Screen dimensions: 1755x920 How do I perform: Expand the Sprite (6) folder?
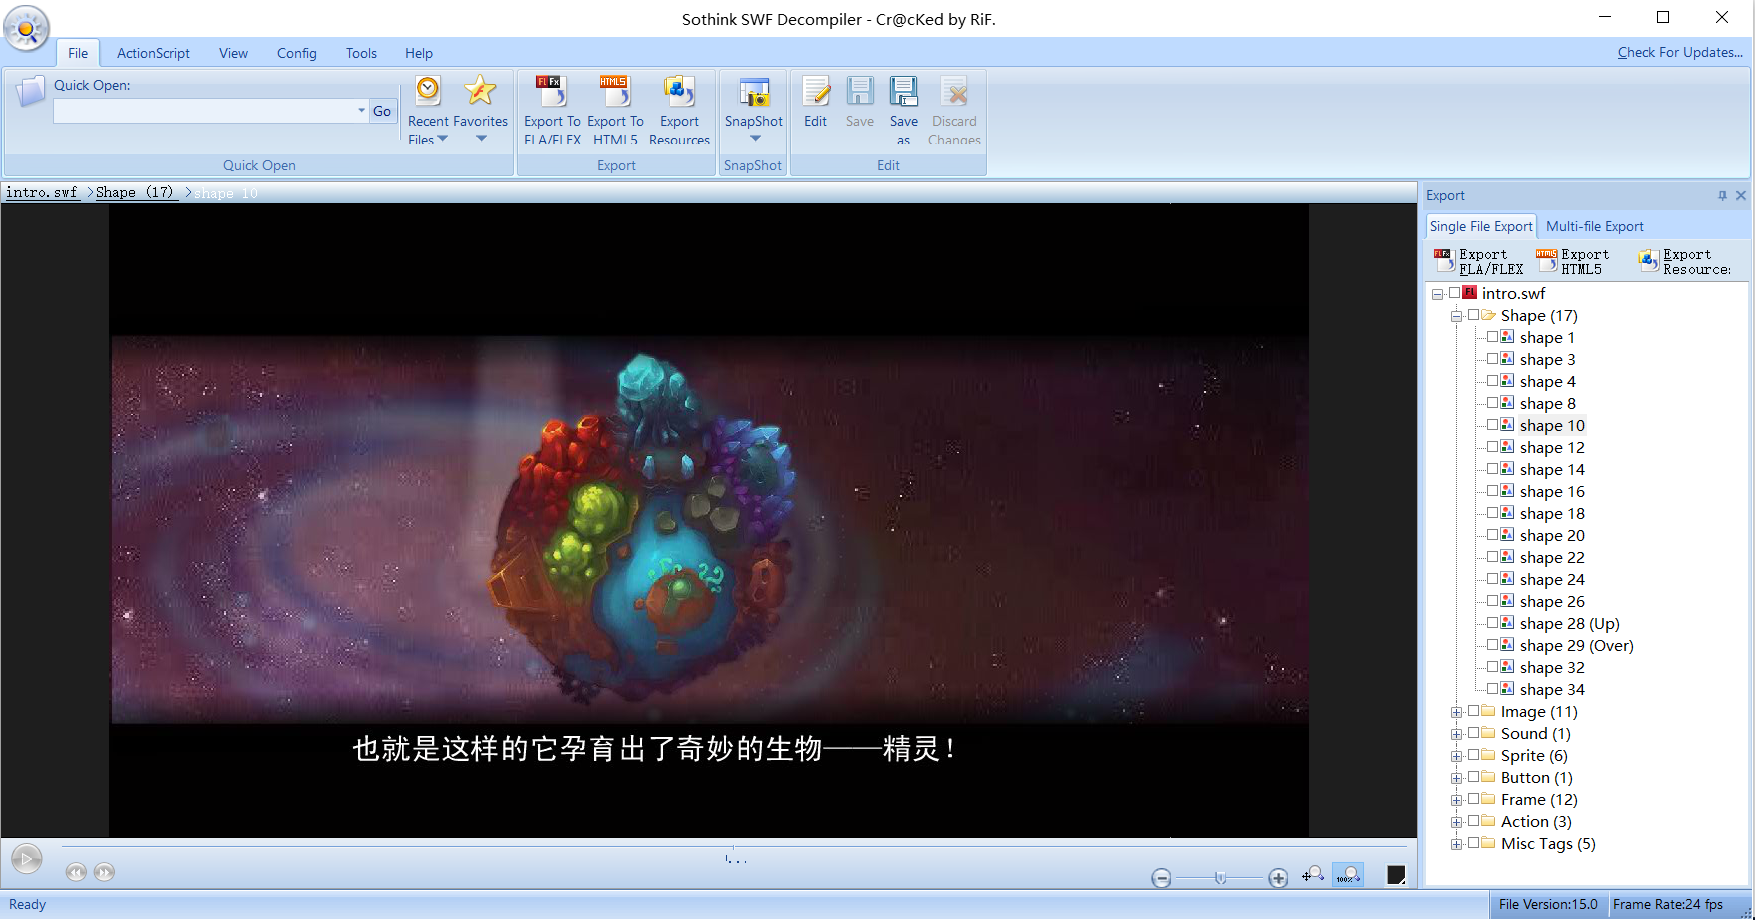tap(1456, 756)
